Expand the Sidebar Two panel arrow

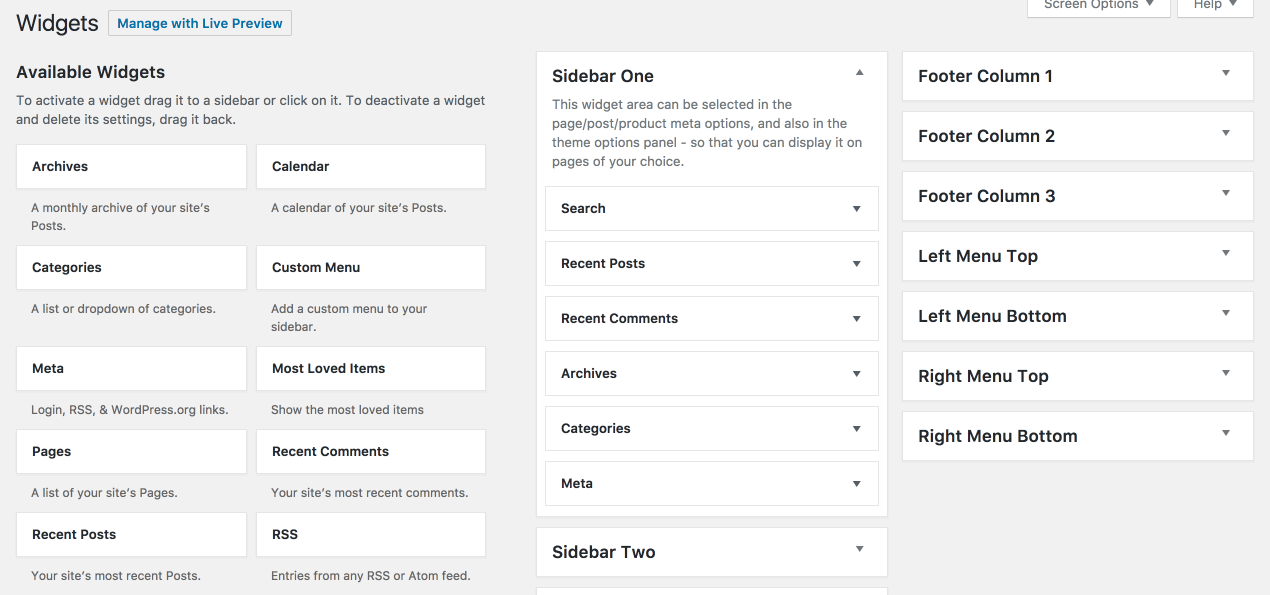point(860,549)
